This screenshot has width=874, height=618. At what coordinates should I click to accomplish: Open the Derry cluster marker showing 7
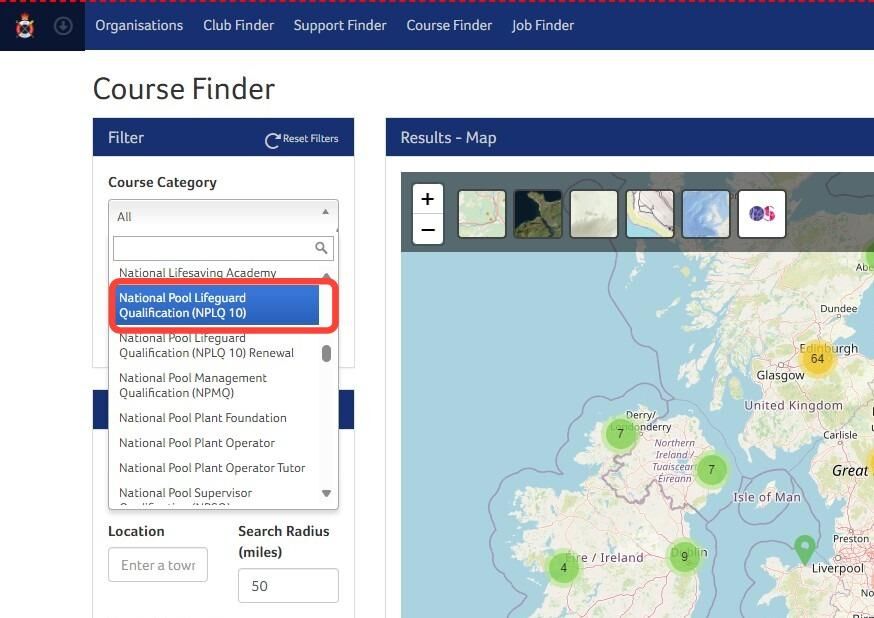point(620,434)
